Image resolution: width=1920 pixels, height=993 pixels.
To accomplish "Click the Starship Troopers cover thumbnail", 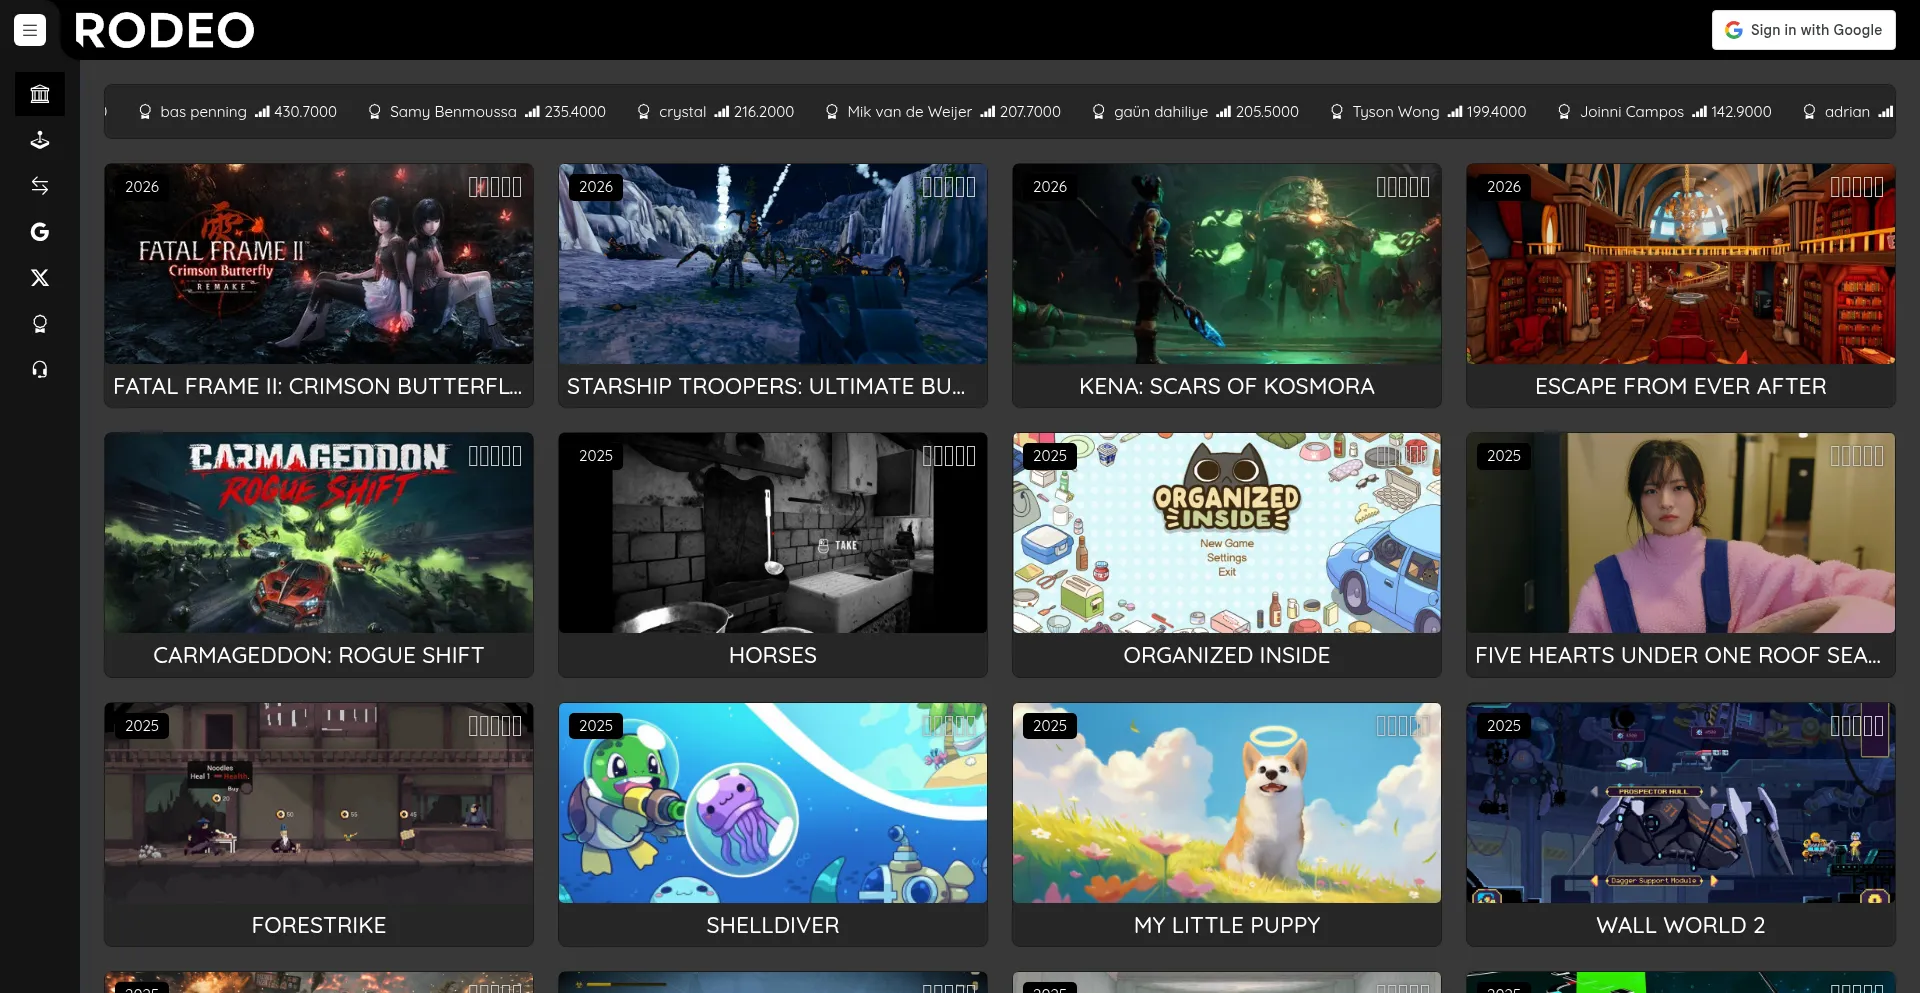I will coord(773,264).
